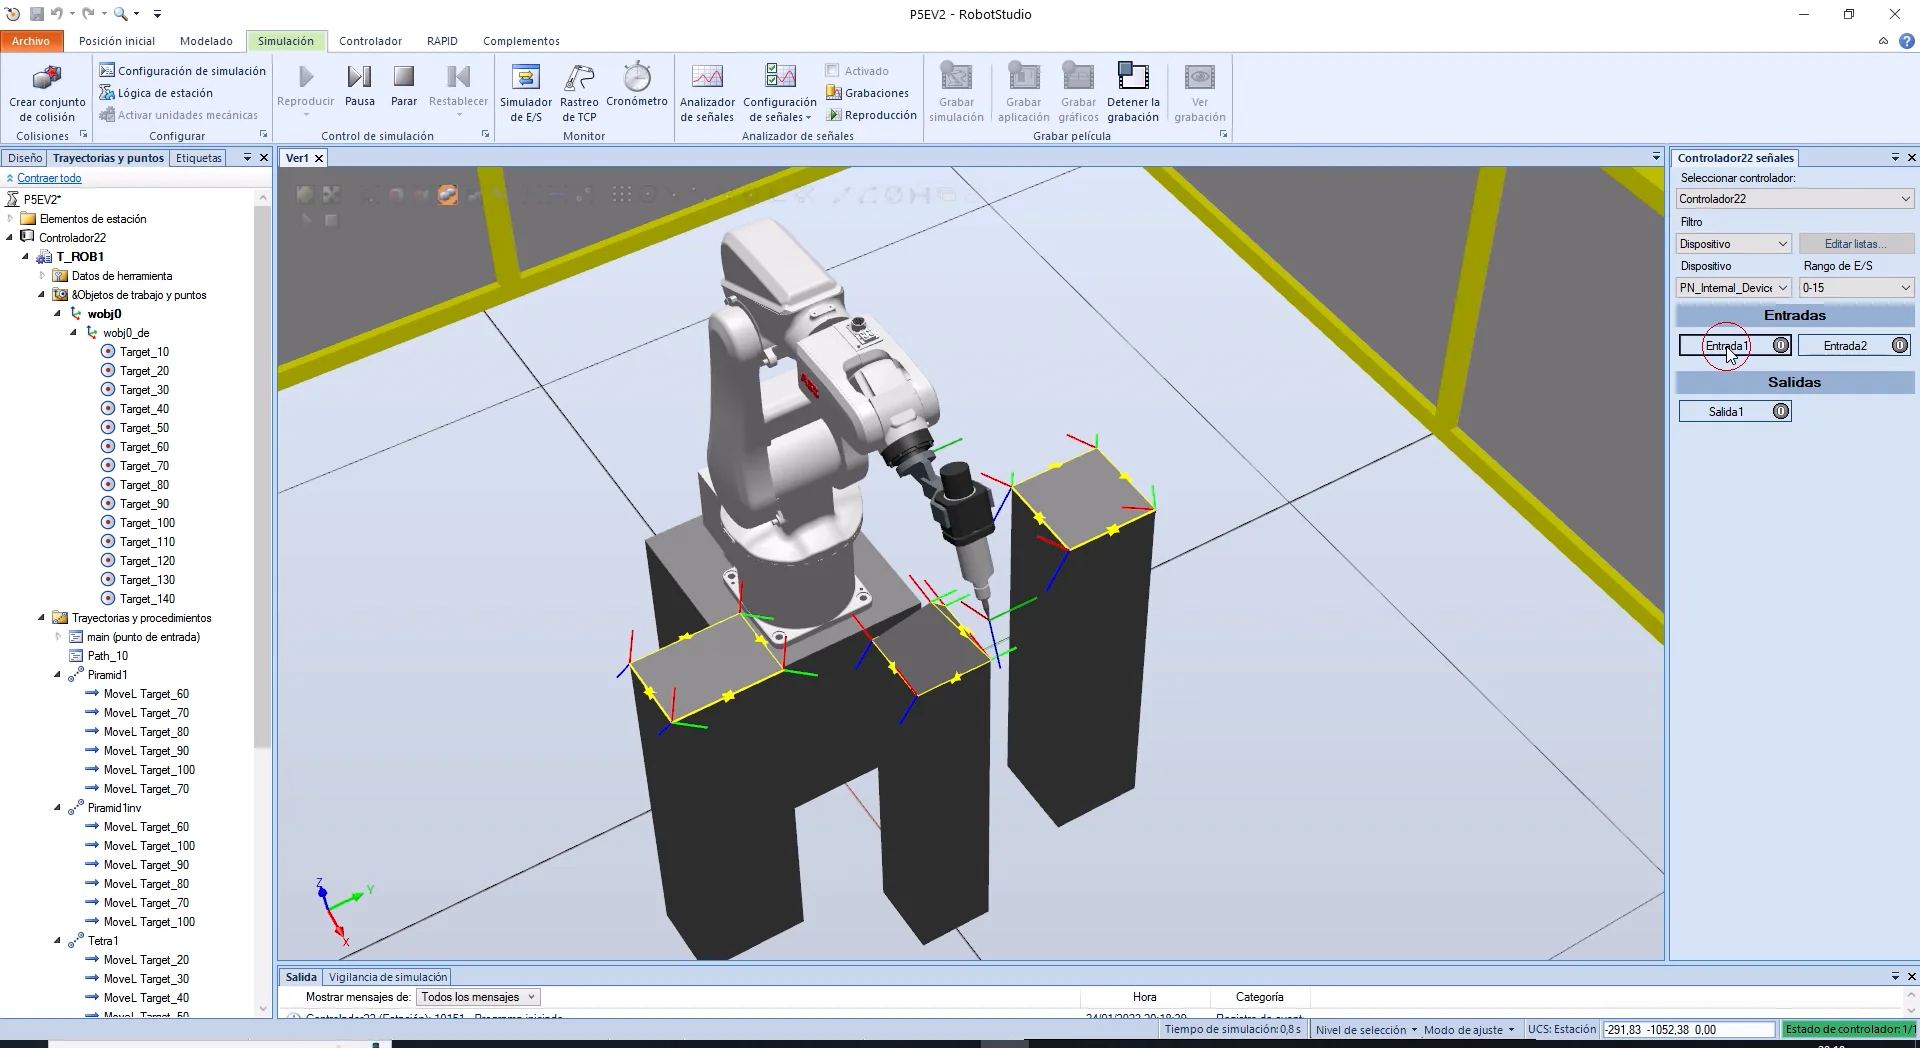Open the PN_Internal_Device dropdown

(x=1733, y=288)
